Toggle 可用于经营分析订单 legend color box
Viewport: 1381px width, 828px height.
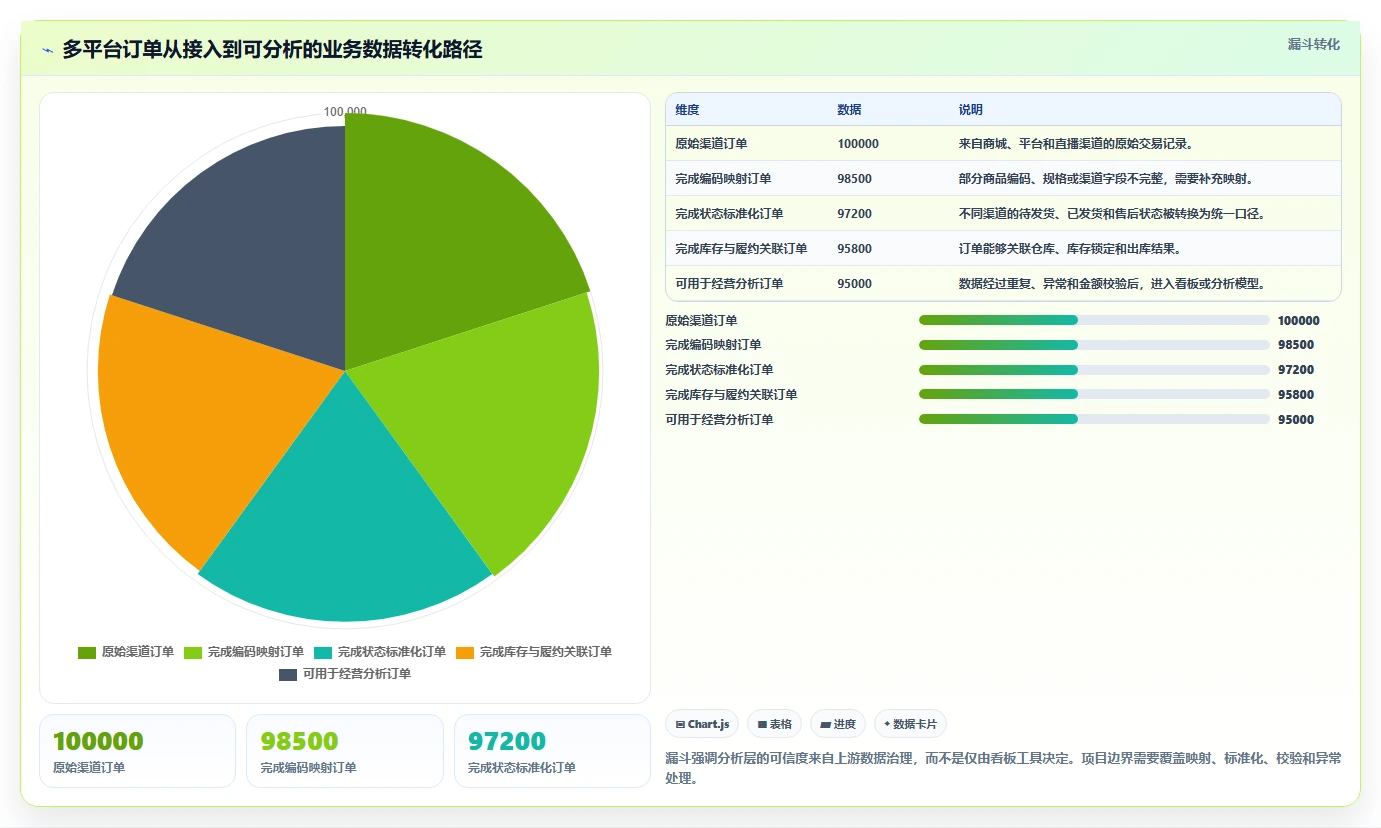pos(288,674)
